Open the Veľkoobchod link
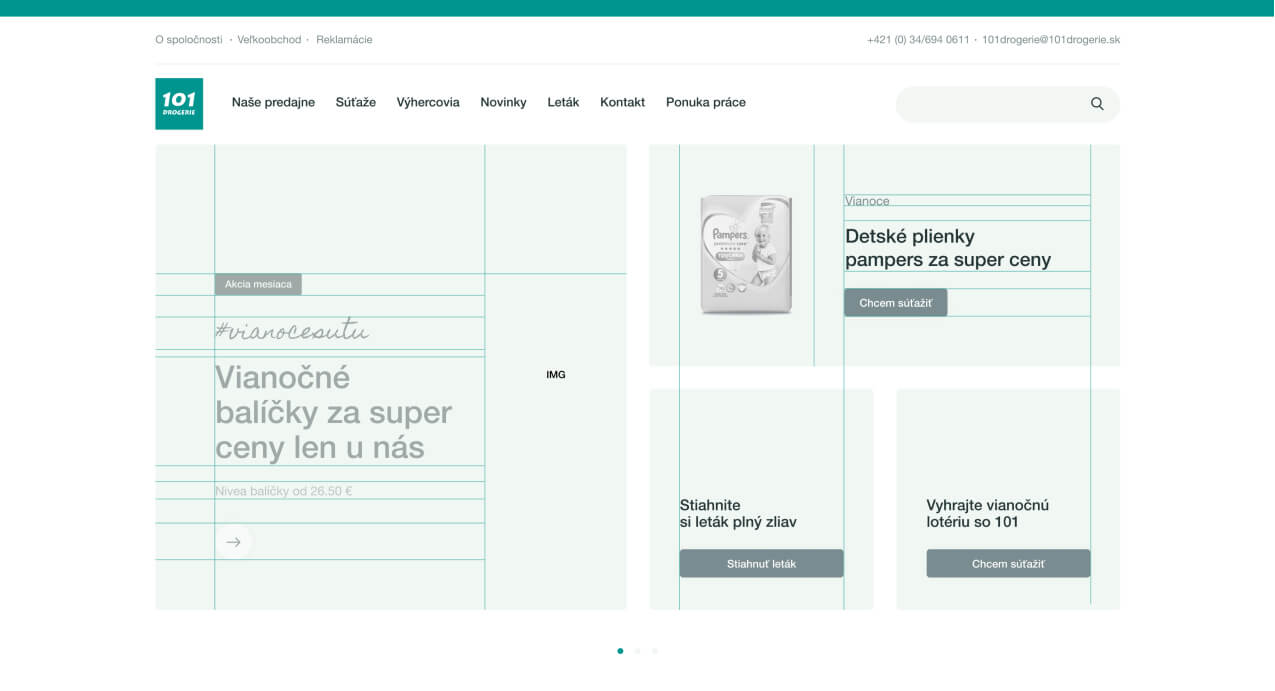This screenshot has width=1275, height=691. 269,40
